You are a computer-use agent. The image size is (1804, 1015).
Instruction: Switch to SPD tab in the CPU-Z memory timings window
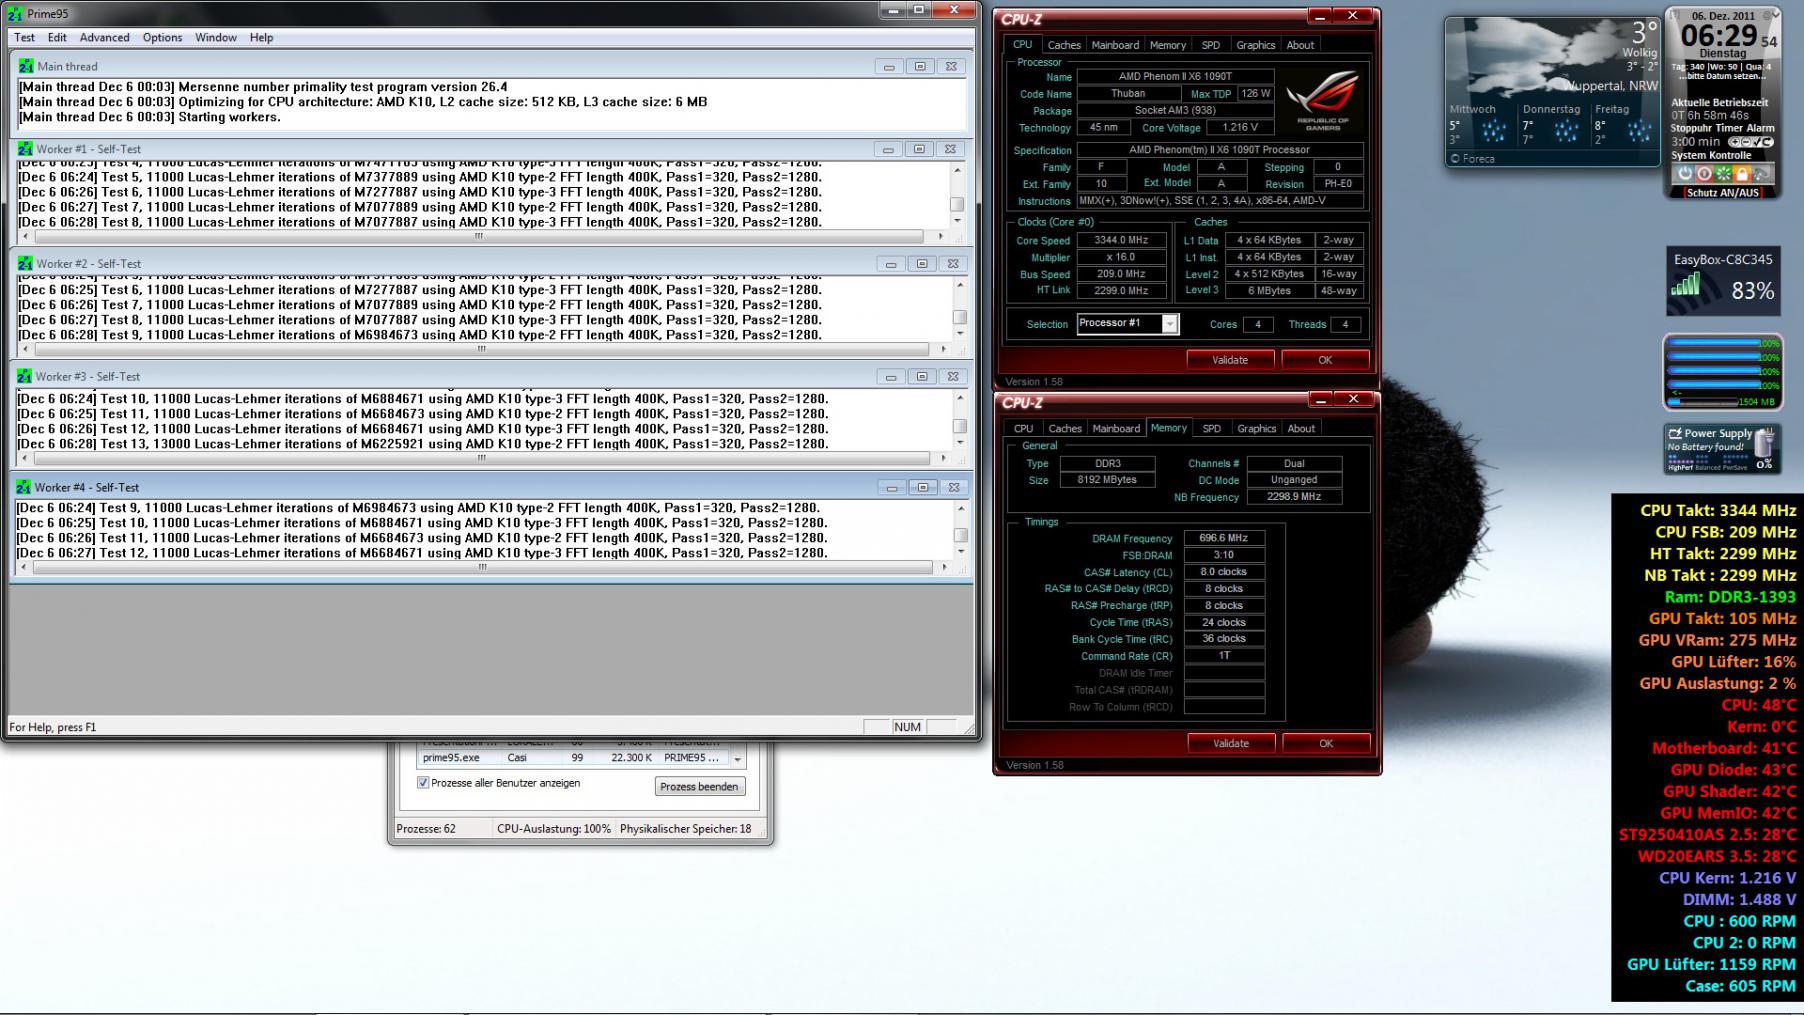pyautogui.click(x=1211, y=429)
